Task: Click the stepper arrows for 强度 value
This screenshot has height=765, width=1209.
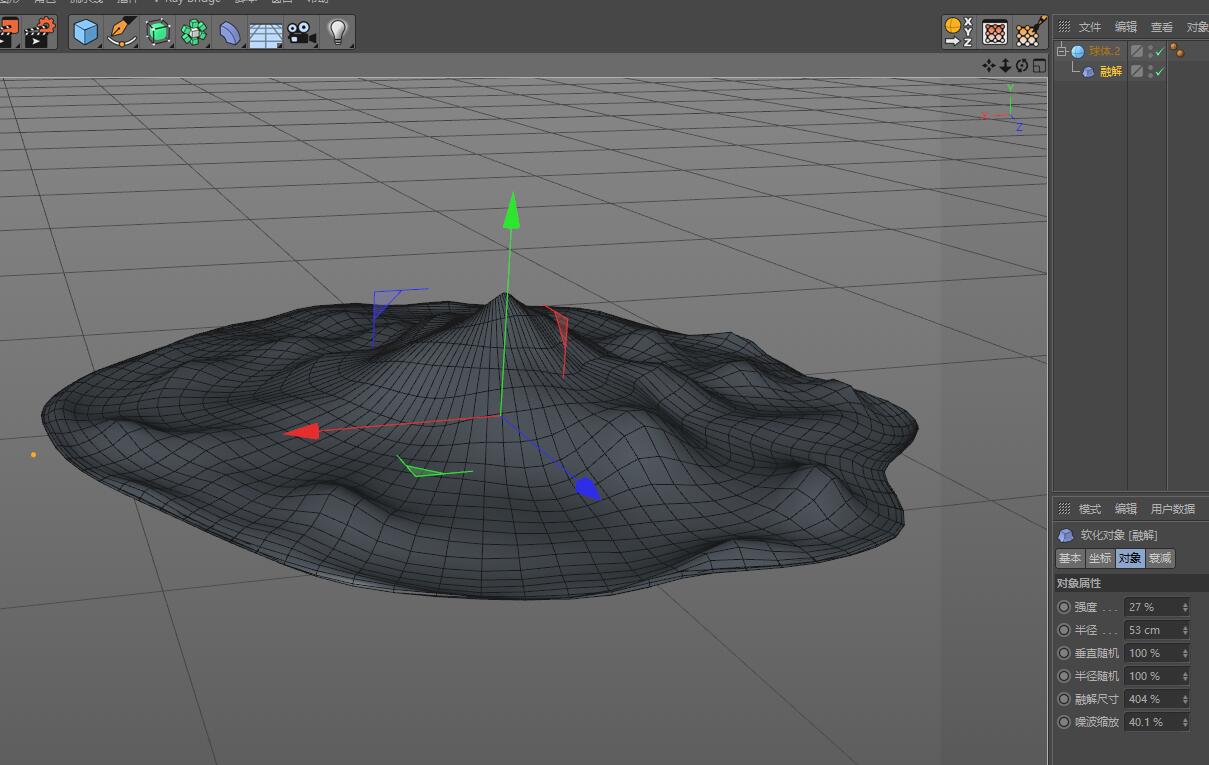Action: coord(1185,607)
